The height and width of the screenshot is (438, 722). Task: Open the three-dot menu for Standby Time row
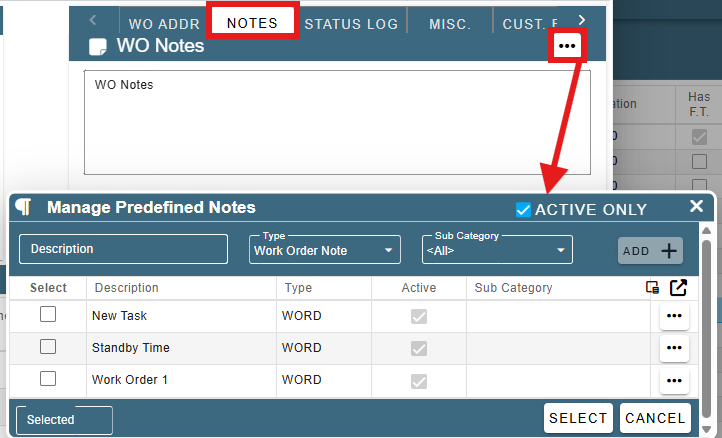pos(674,348)
